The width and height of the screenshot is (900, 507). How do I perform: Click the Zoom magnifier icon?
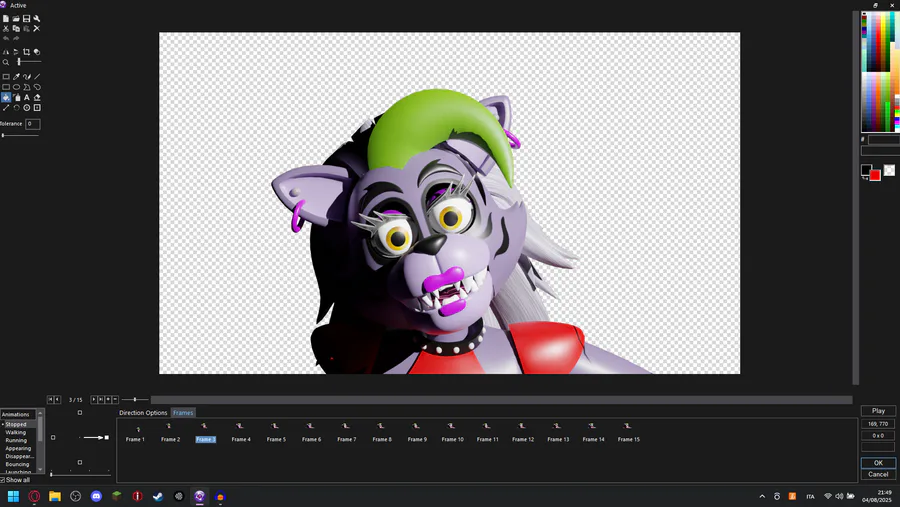point(6,62)
